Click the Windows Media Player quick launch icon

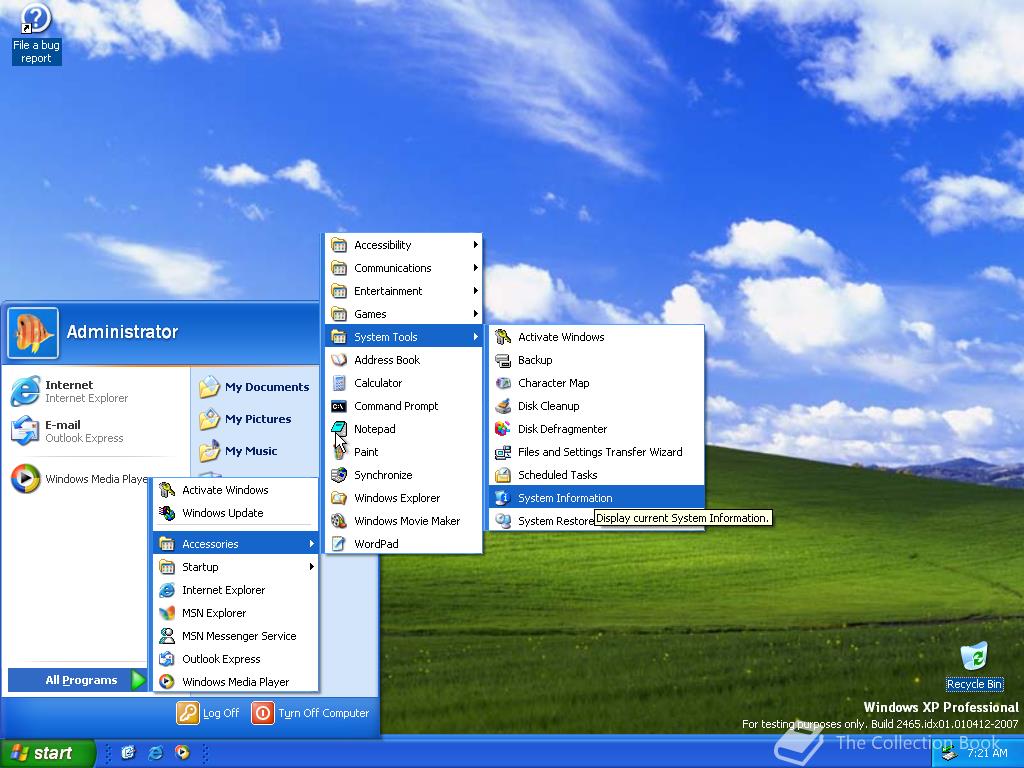click(182, 752)
